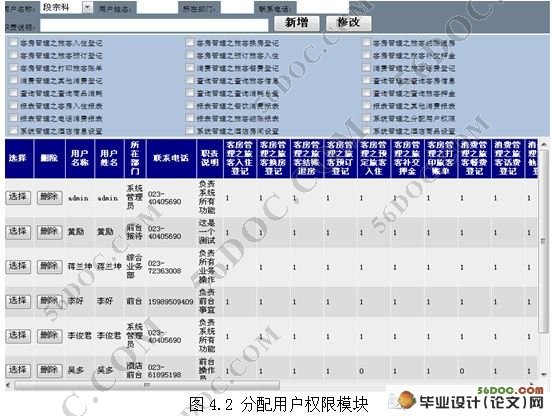The height and width of the screenshot is (416, 552).
Task: Enable 报表管理之旅客结账报表 checkbox
Action: tap(190, 118)
